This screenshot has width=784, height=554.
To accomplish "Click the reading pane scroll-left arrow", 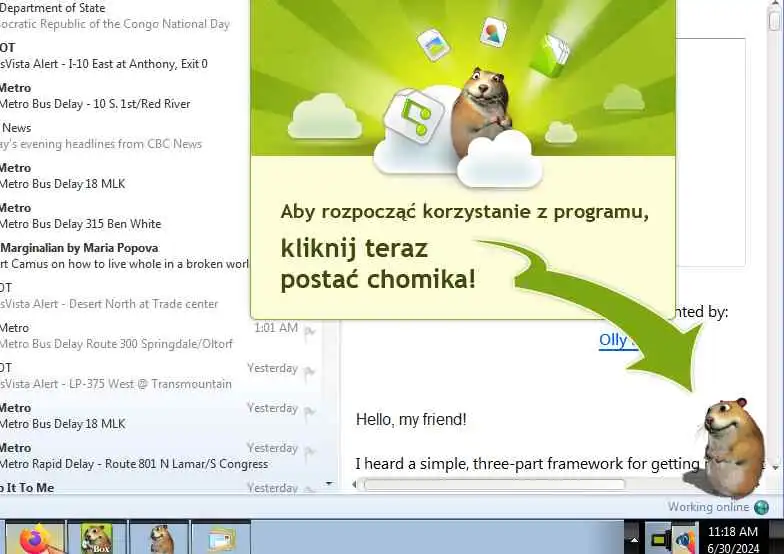I will 354,484.
